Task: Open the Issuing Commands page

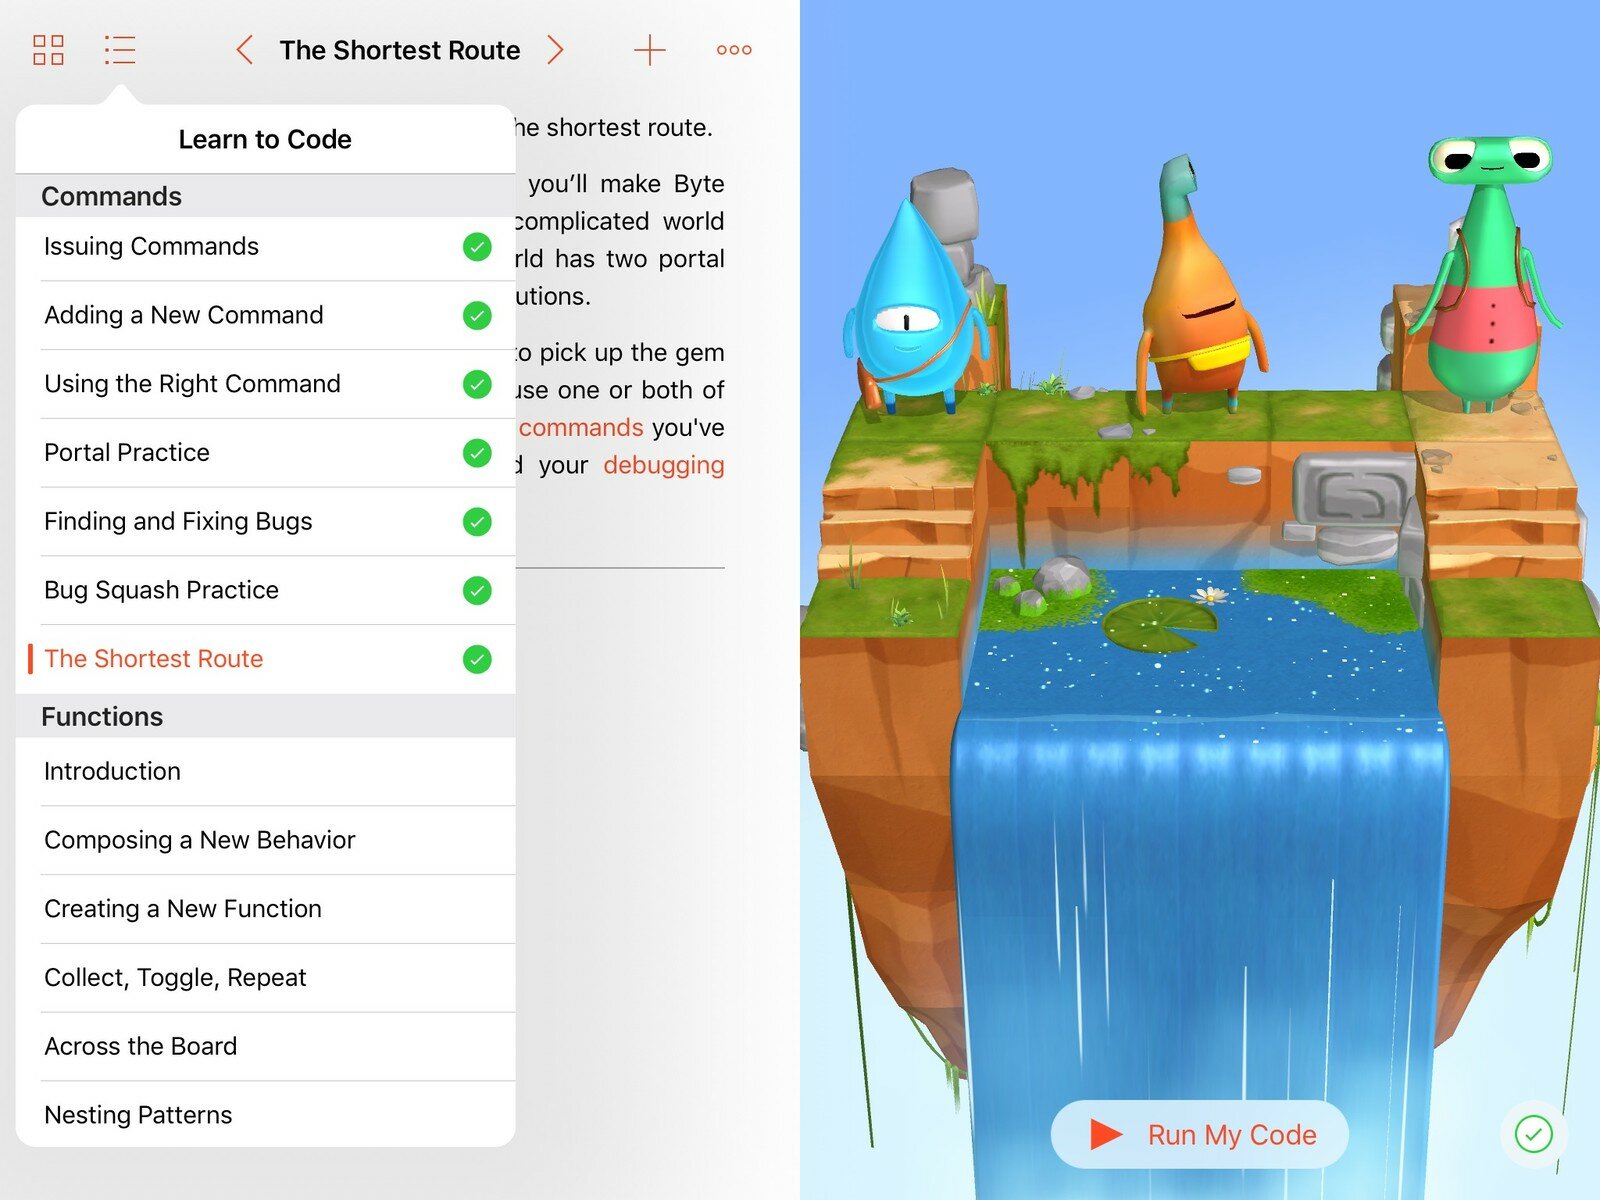Action: coord(266,247)
